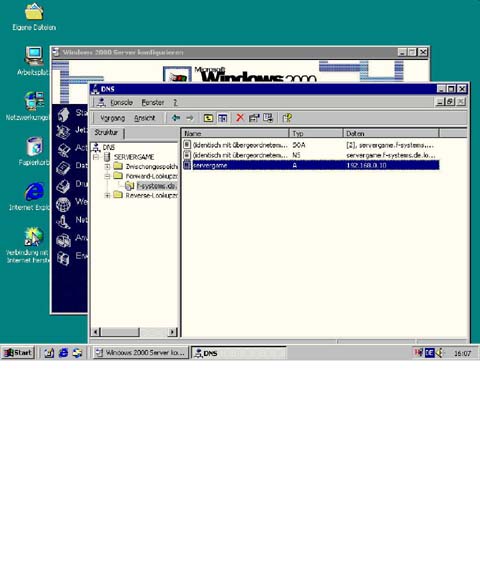Click scroll right arrow in tree pane
Viewport: 480px width, 563px height.
(x=173, y=332)
